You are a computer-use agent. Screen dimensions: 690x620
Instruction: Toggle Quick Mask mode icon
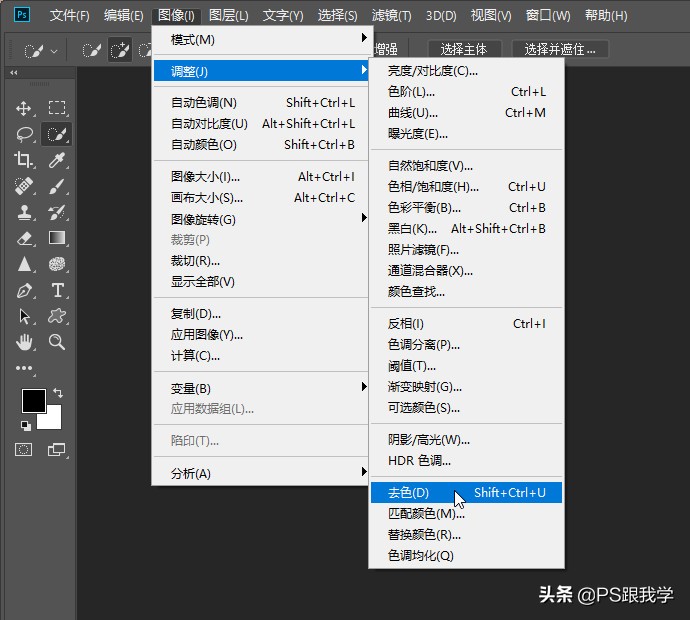click(x=23, y=450)
